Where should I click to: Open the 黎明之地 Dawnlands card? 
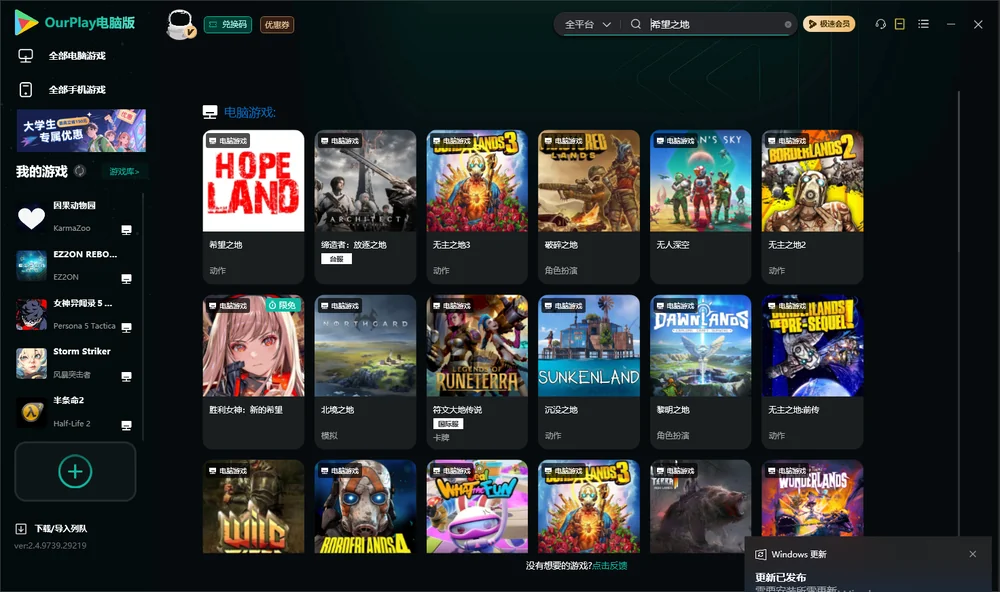pyautogui.click(x=700, y=372)
